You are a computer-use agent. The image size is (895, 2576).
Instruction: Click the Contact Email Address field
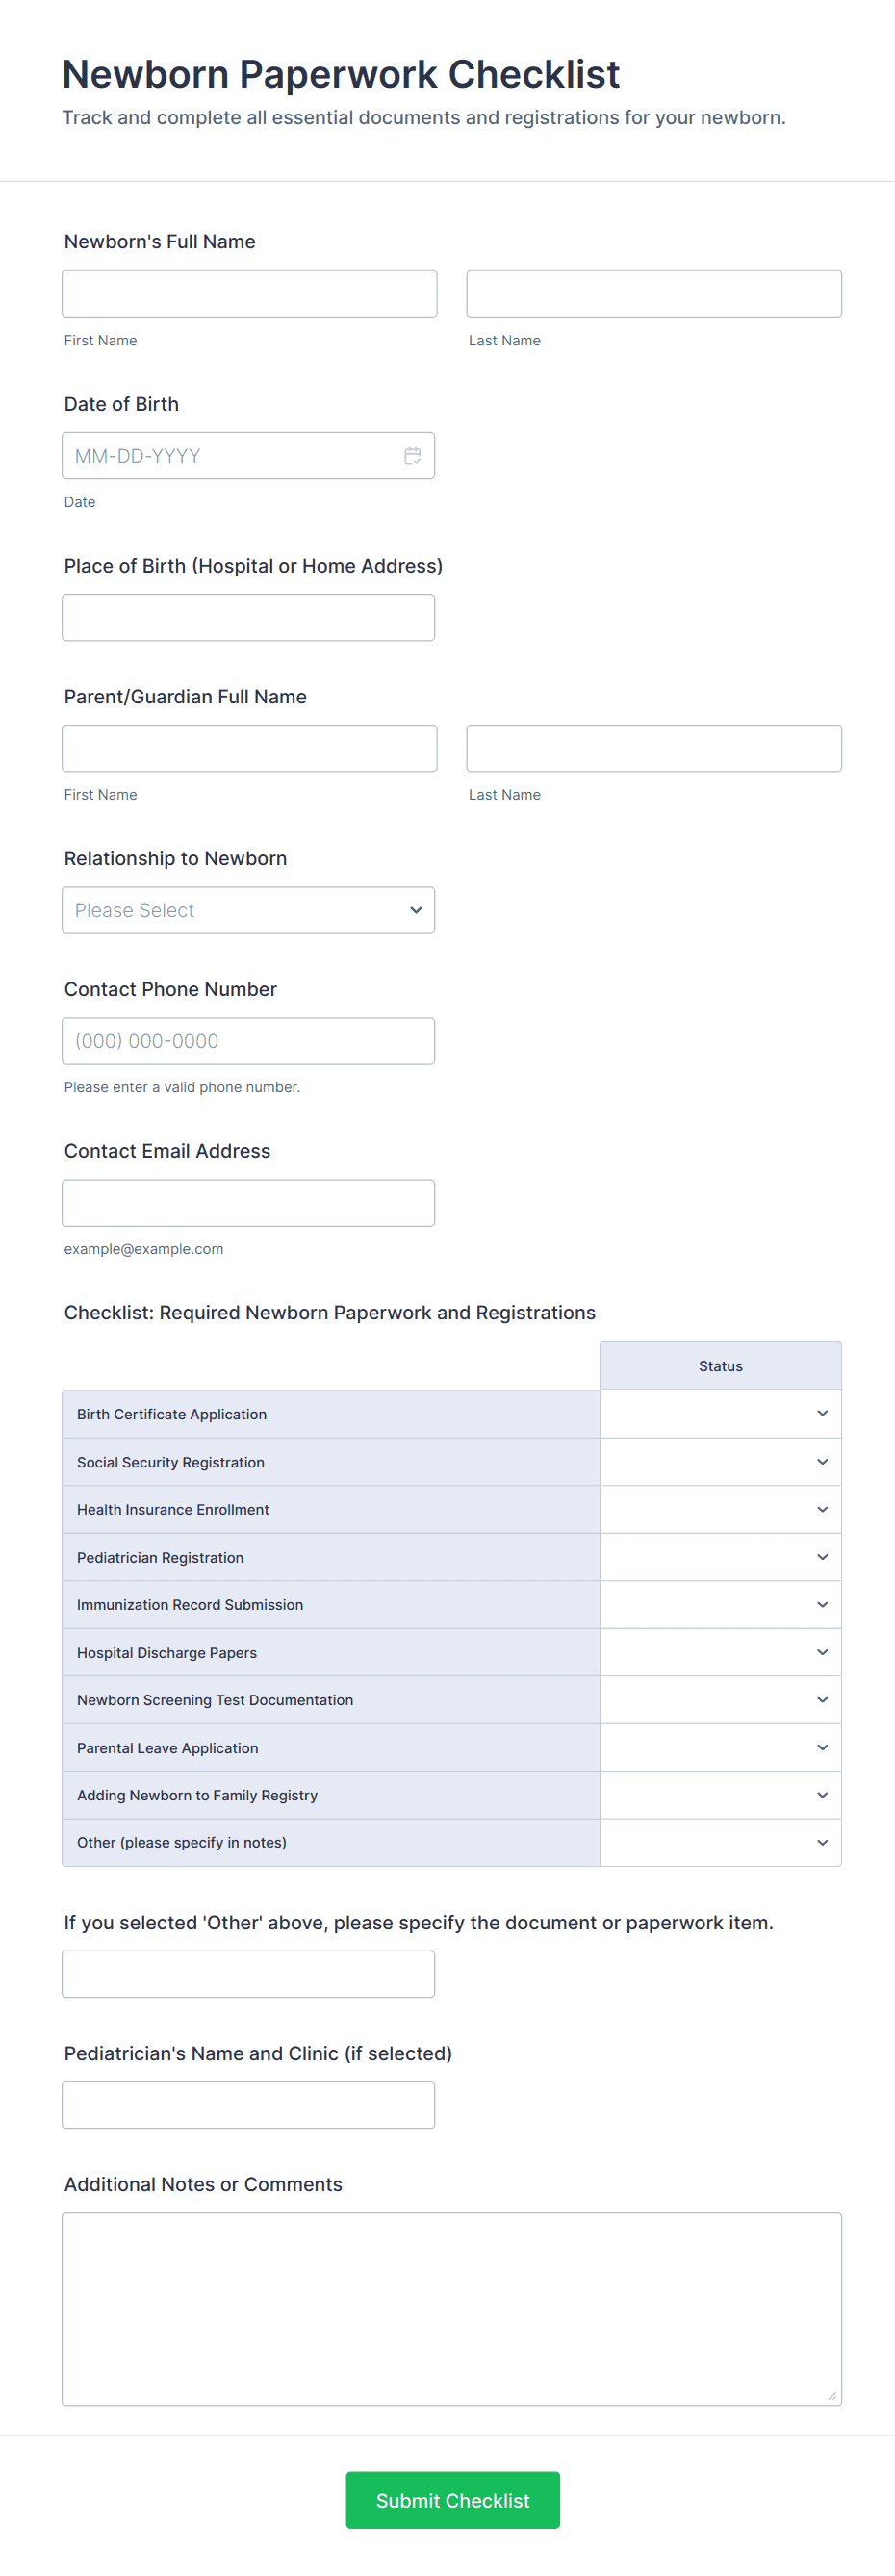pyautogui.click(x=248, y=1203)
